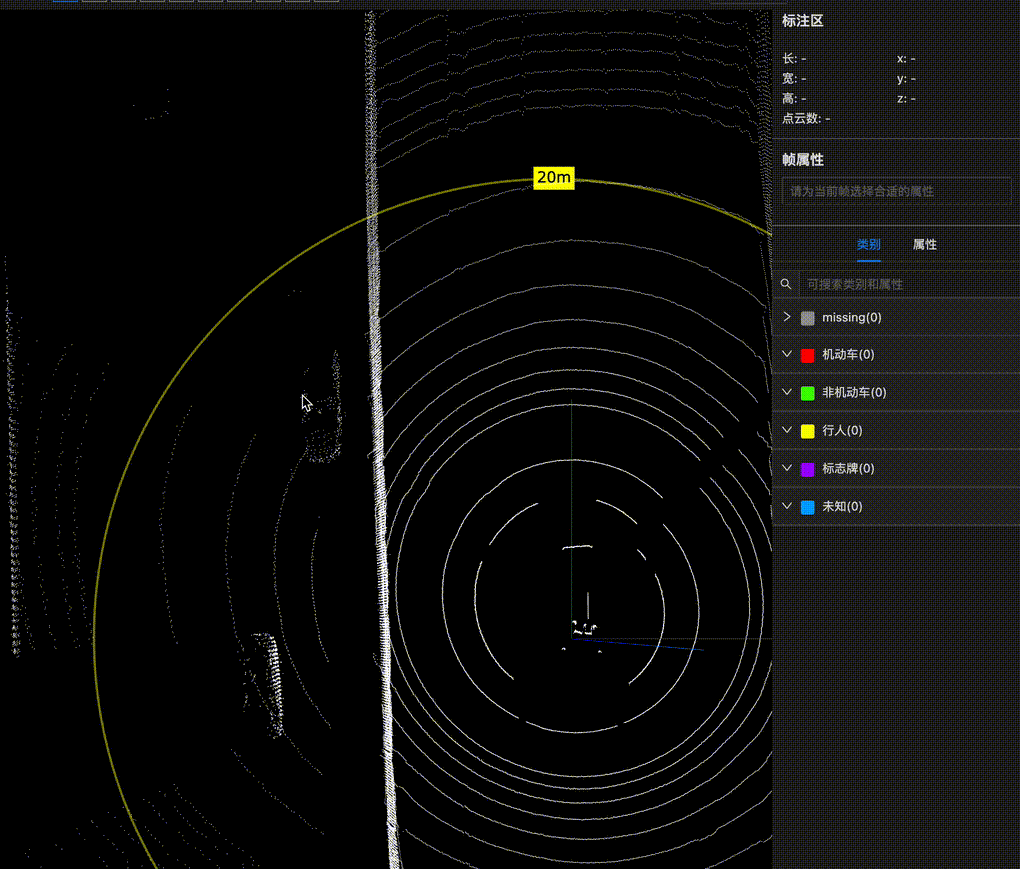Image resolution: width=1020 pixels, height=869 pixels.
Task: Click the purple 标志牌 color swatch
Action: (x=807, y=469)
